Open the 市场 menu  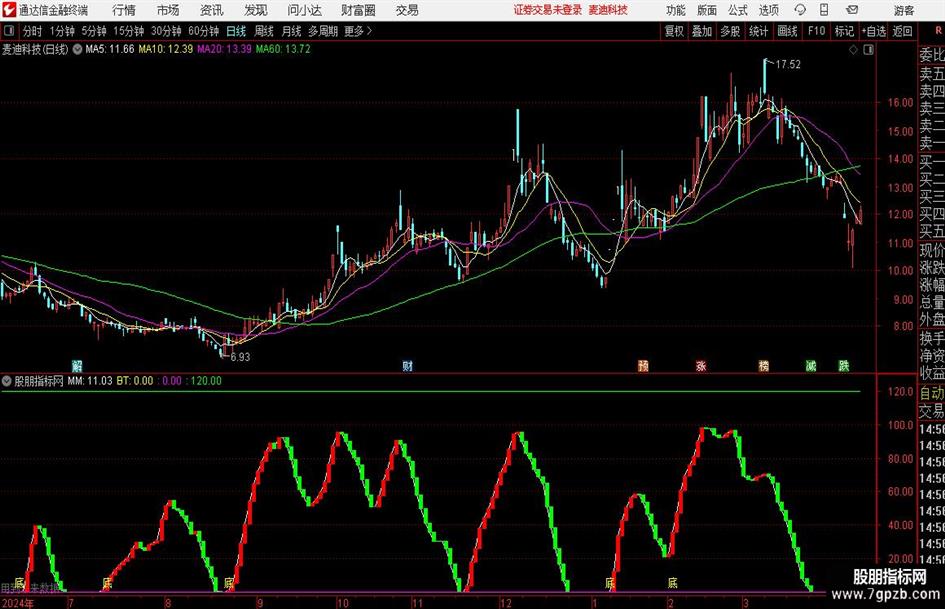(x=168, y=10)
